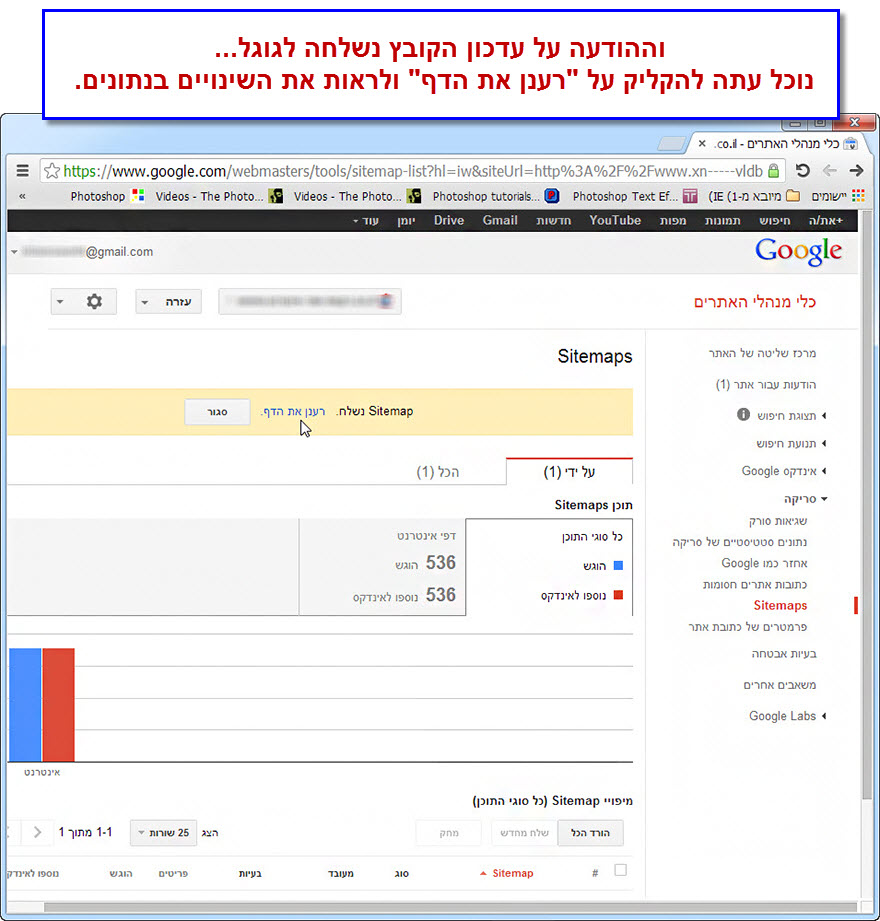Click the סגור button in the yellow banner
Viewport: 880px width, 921px height.
coord(217,412)
